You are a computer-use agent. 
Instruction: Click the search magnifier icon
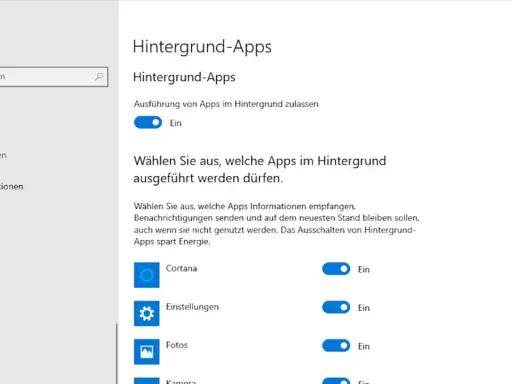tap(99, 77)
